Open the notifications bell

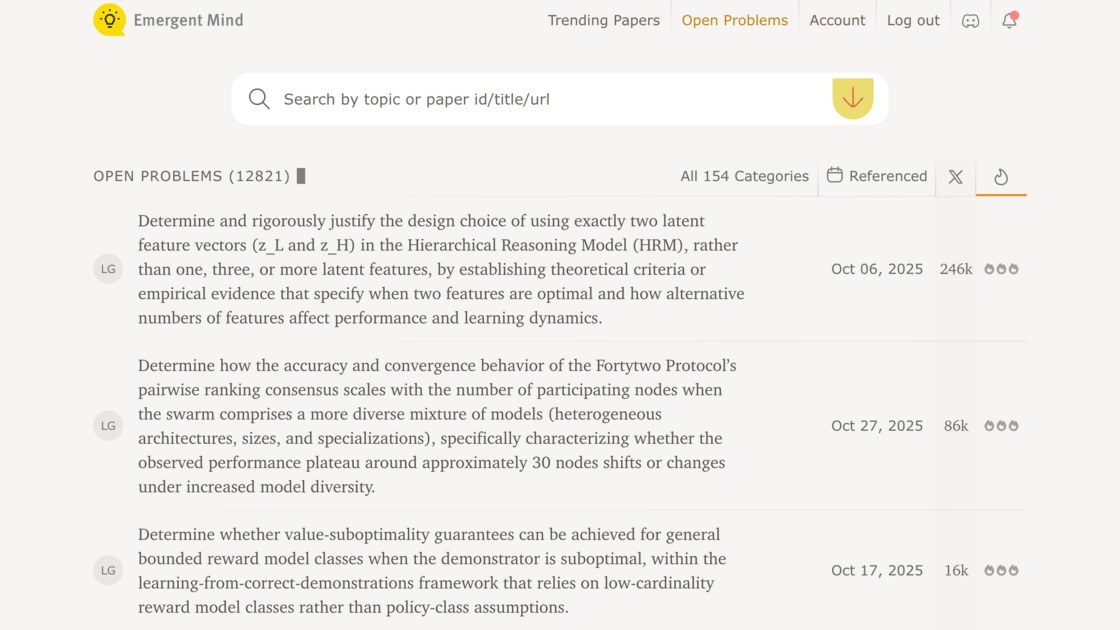coord(1009,20)
